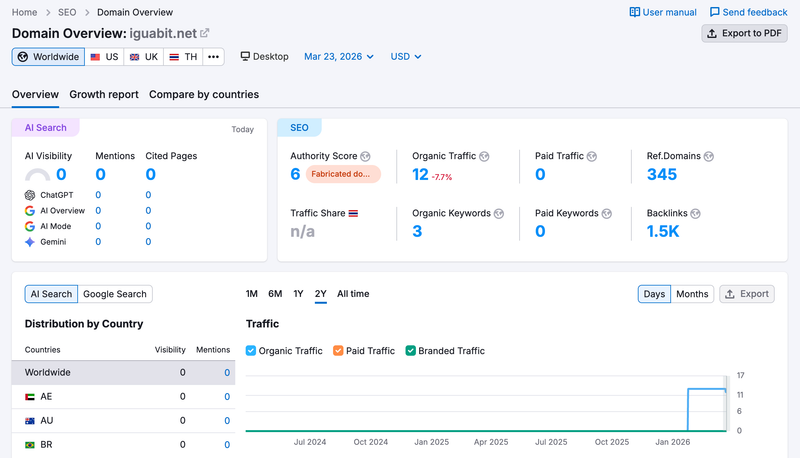800x458 pixels.
Task: Open Organic Traffic value 12
Action: point(420,174)
